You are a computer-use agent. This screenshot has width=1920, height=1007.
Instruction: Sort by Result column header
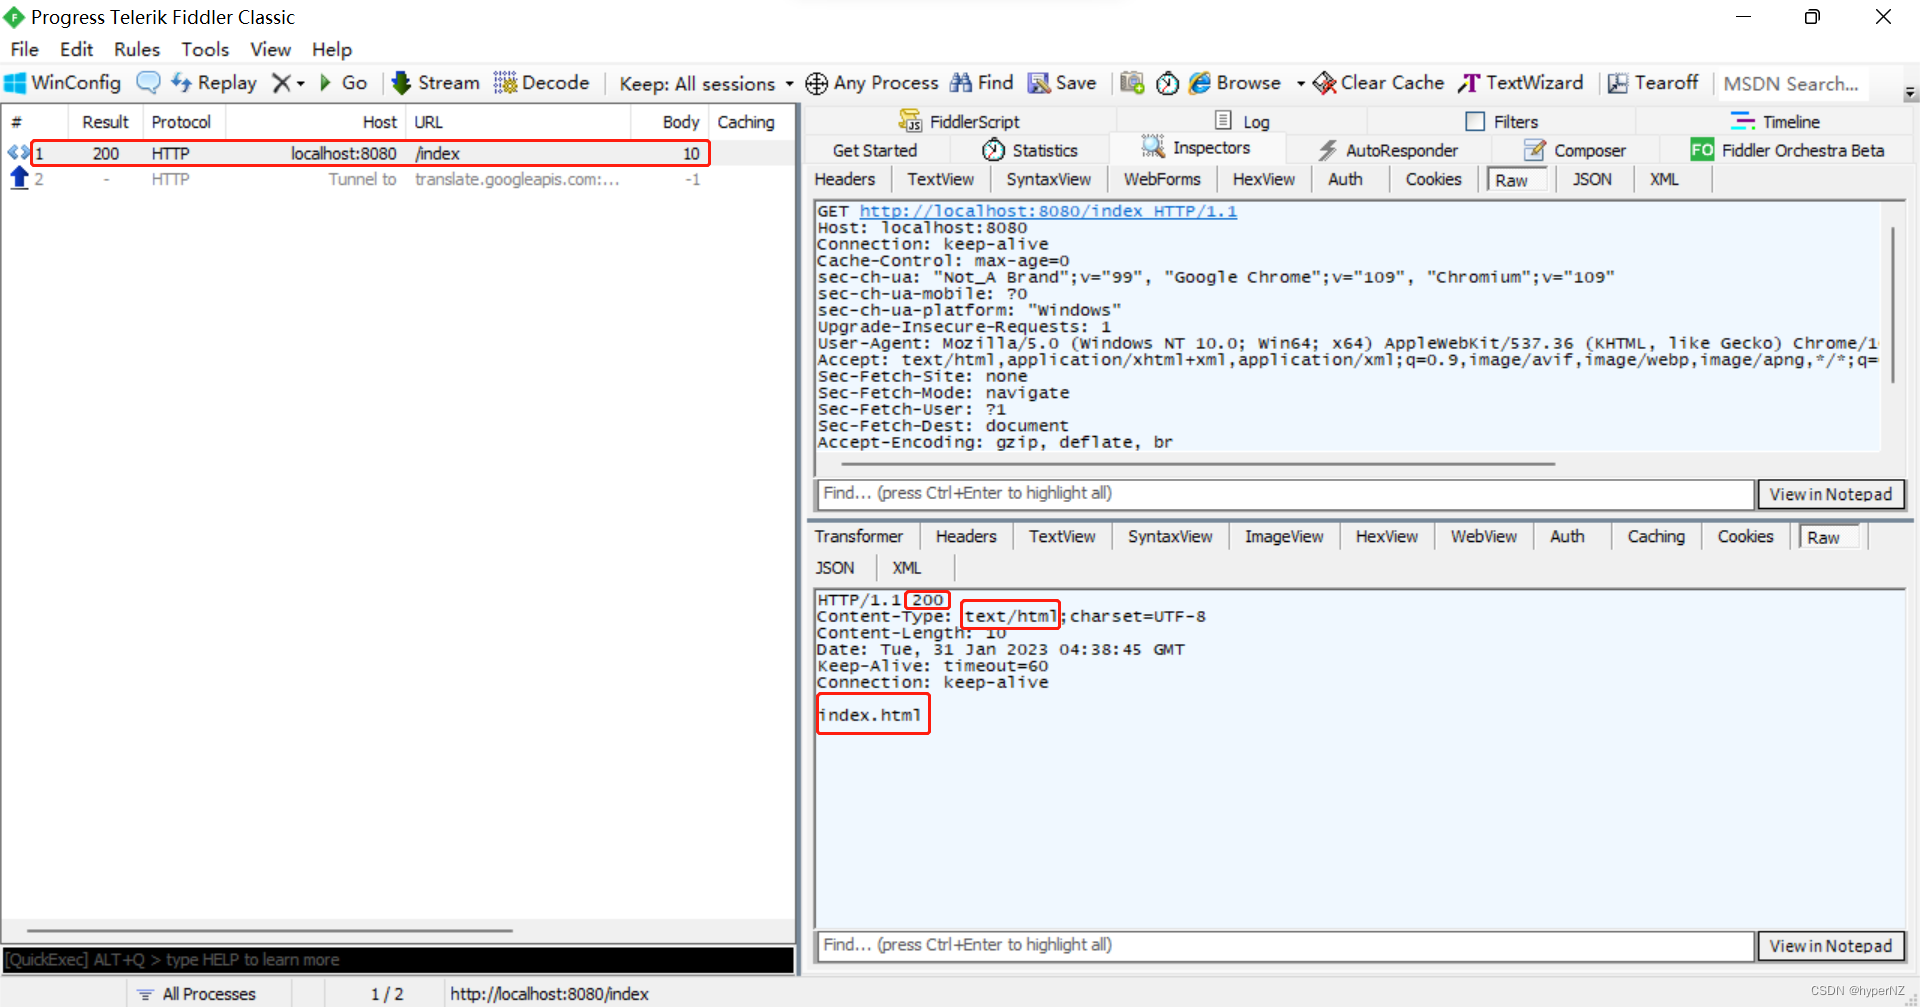105,122
